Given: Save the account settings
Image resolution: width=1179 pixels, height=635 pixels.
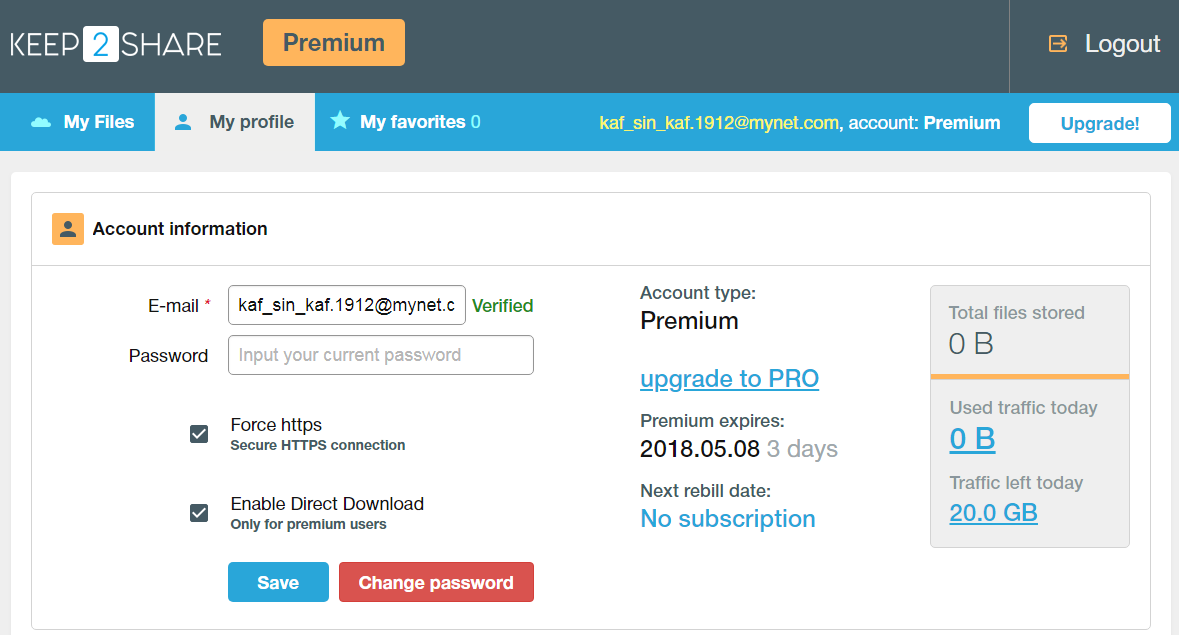Looking at the screenshot, I should (x=278, y=582).
